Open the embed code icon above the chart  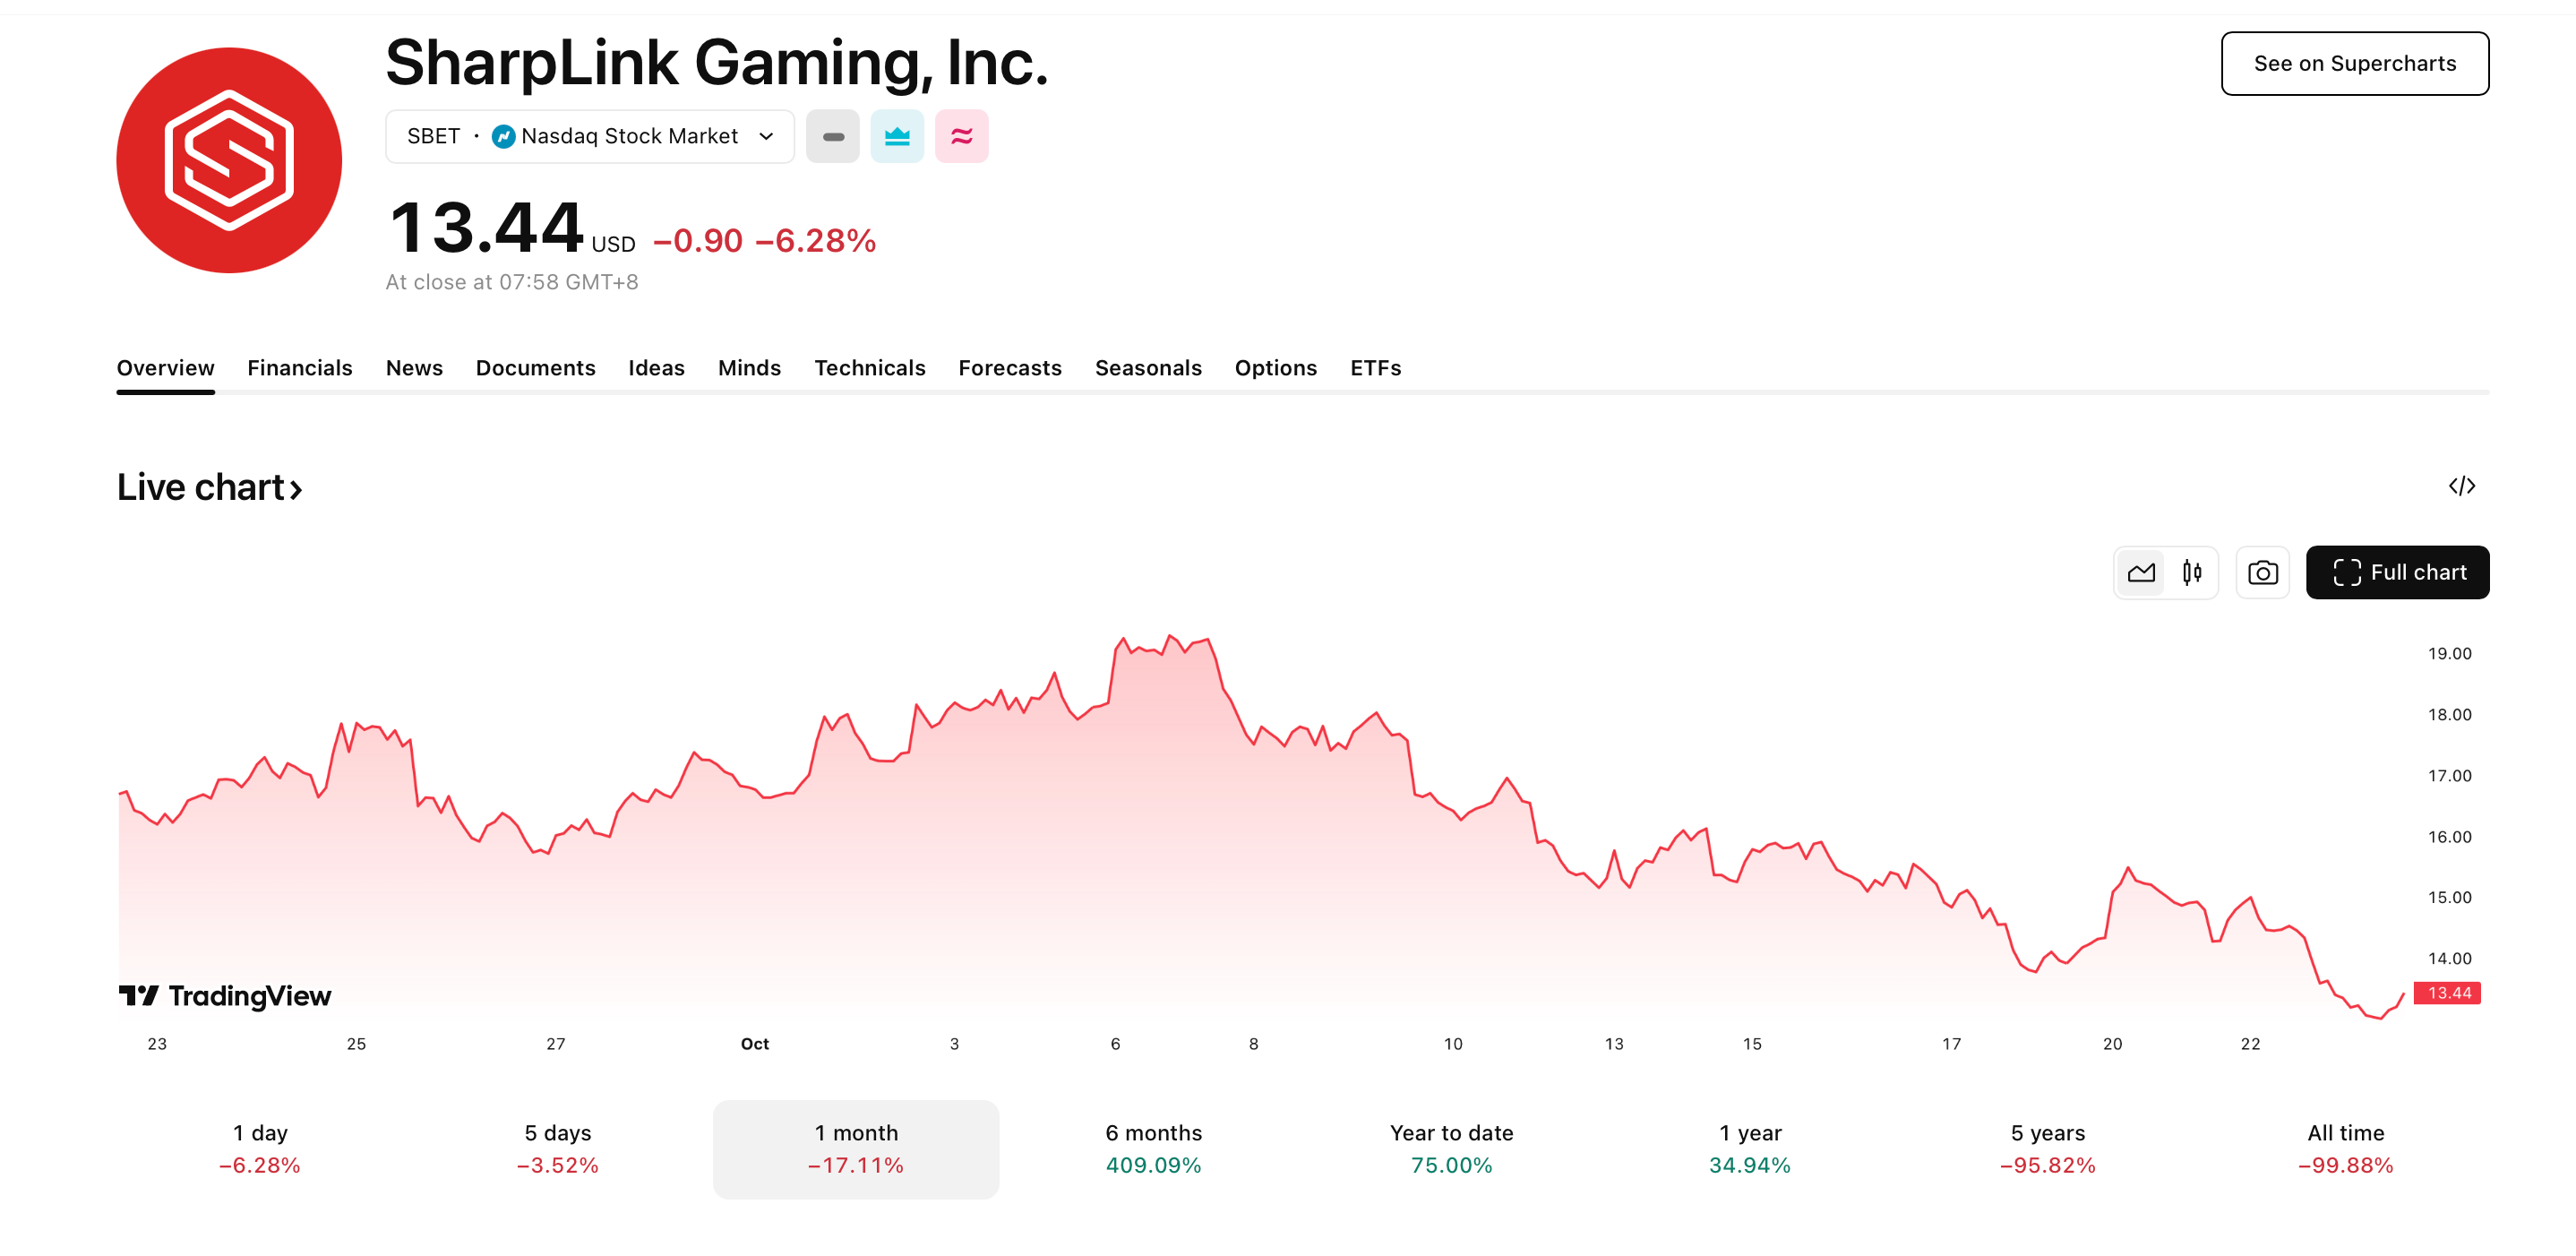coord(2463,486)
